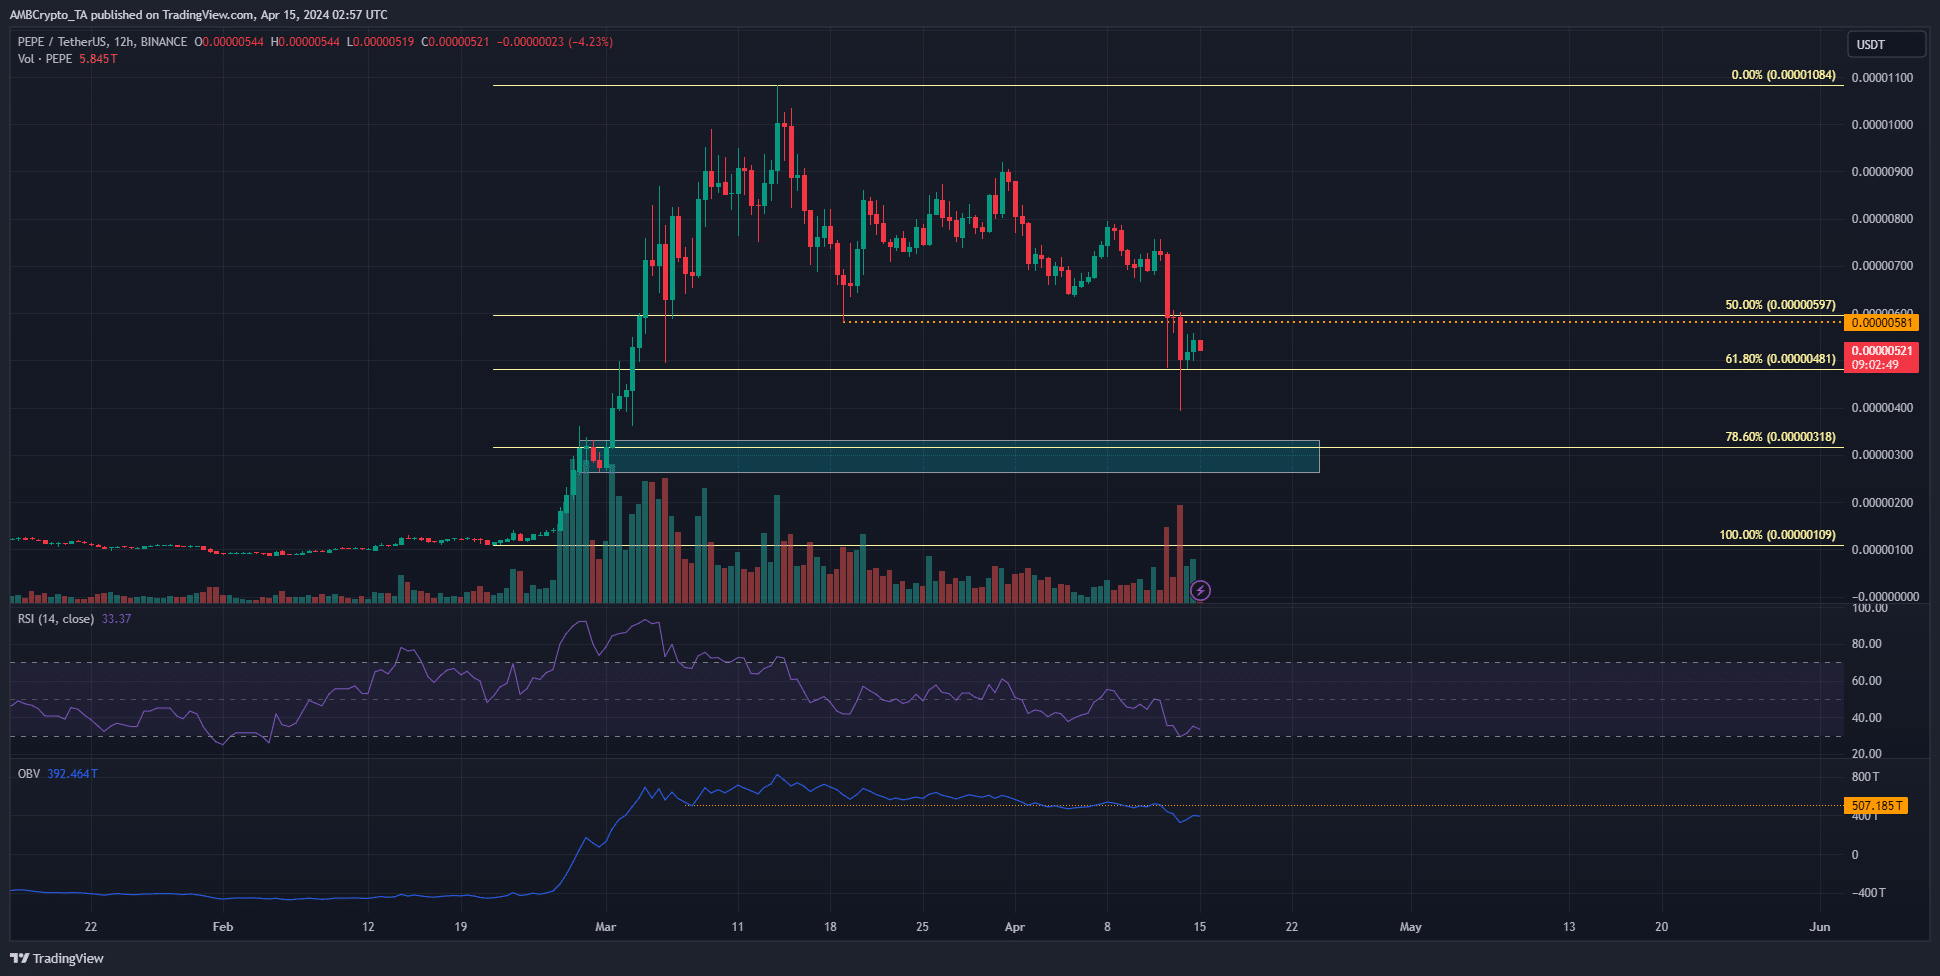Click the −400T OBV scale label
Screen dimensions: 1940x976
click(x=1867, y=893)
